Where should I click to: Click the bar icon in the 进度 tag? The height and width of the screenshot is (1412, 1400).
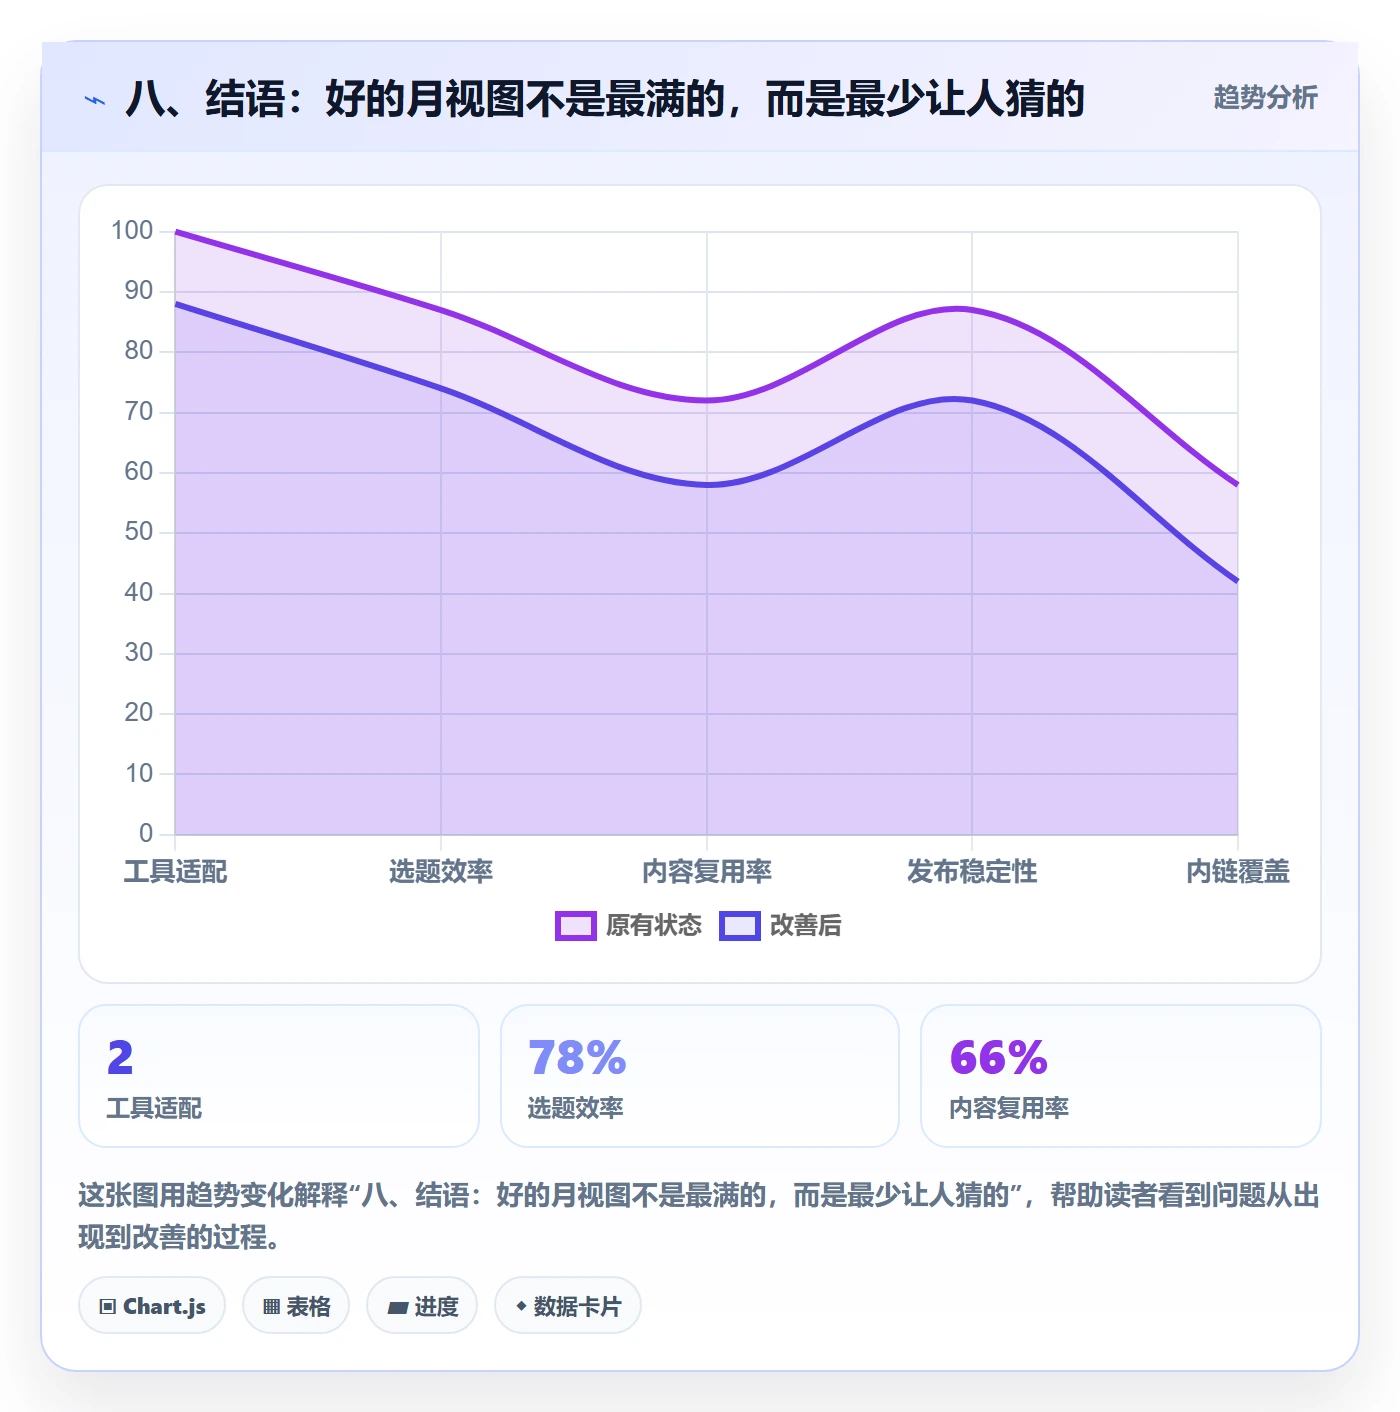tap(398, 1308)
